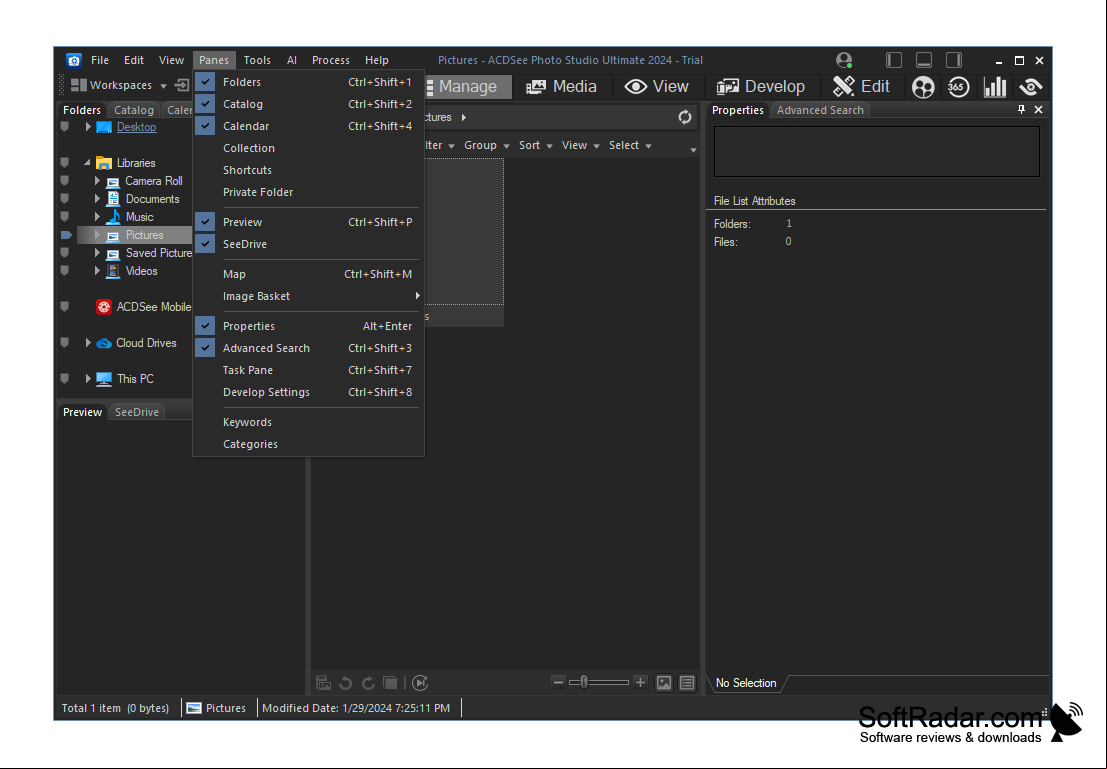Click the Properties preview box
The width and height of the screenshot is (1107, 769).
pyautogui.click(x=876, y=152)
